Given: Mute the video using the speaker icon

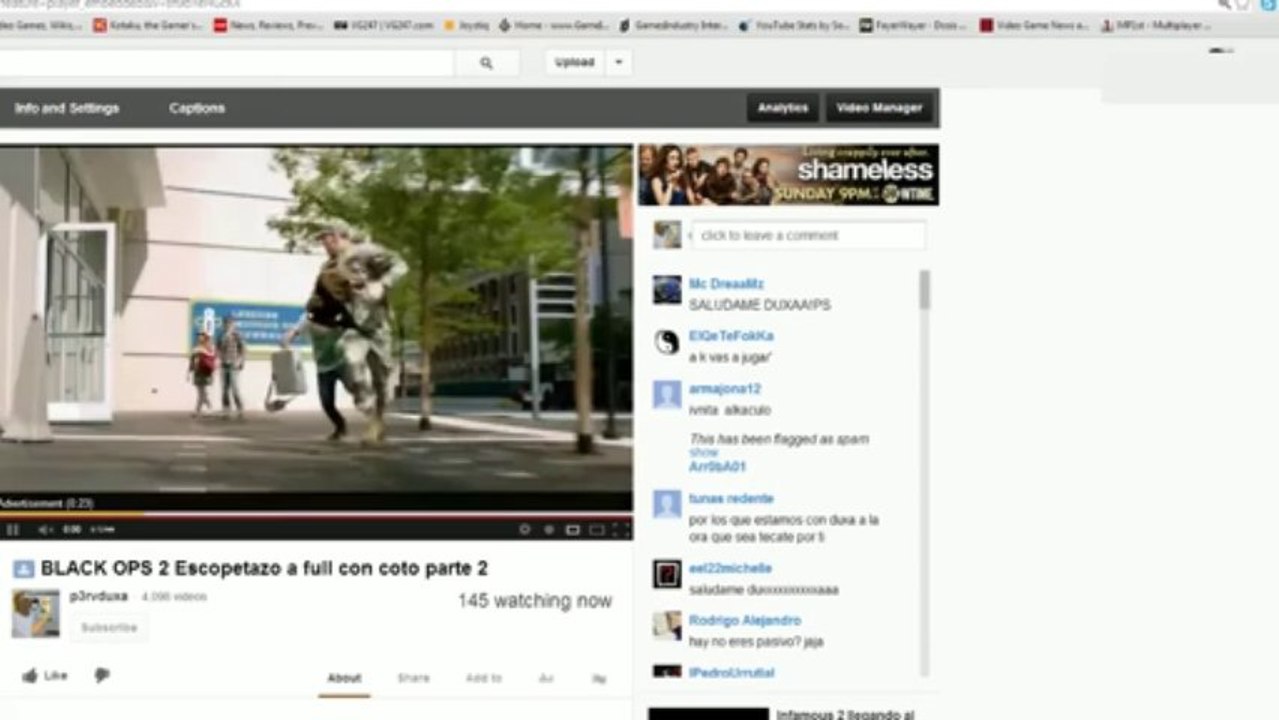Looking at the screenshot, I should tap(45, 529).
